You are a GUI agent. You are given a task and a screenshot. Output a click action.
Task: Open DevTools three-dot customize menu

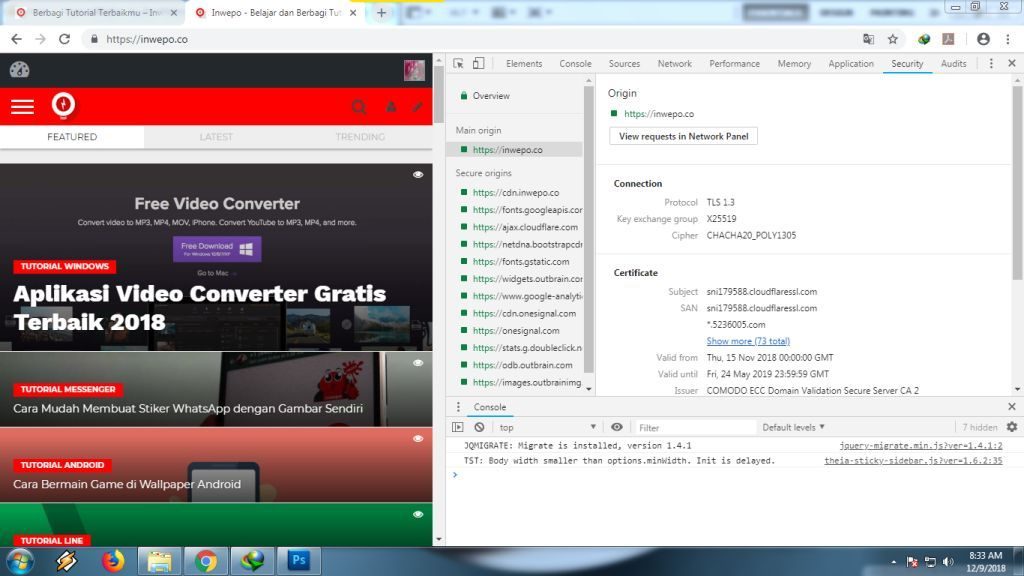point(991,63)
